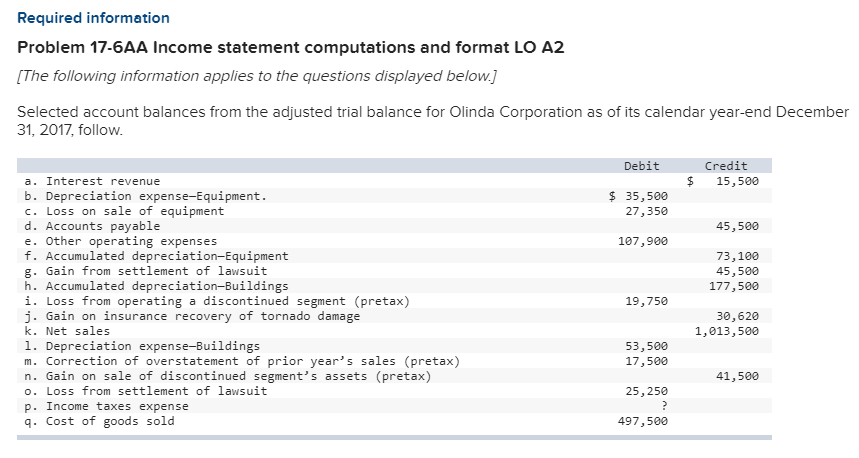The width and height of the screenshot is (859, 458).
Task: Click the 53,500 debit value
Action: click(x=647, y=346)
